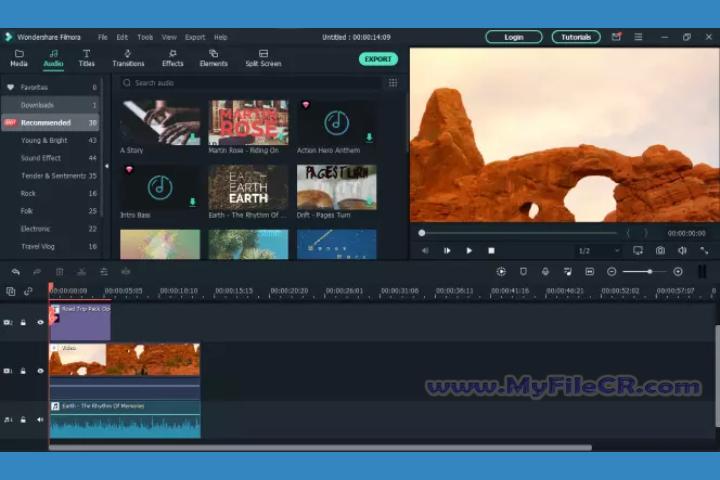The image size is (720, 480).
Task: Open the hamburger settings menu icon
Action: pos(638,37)
